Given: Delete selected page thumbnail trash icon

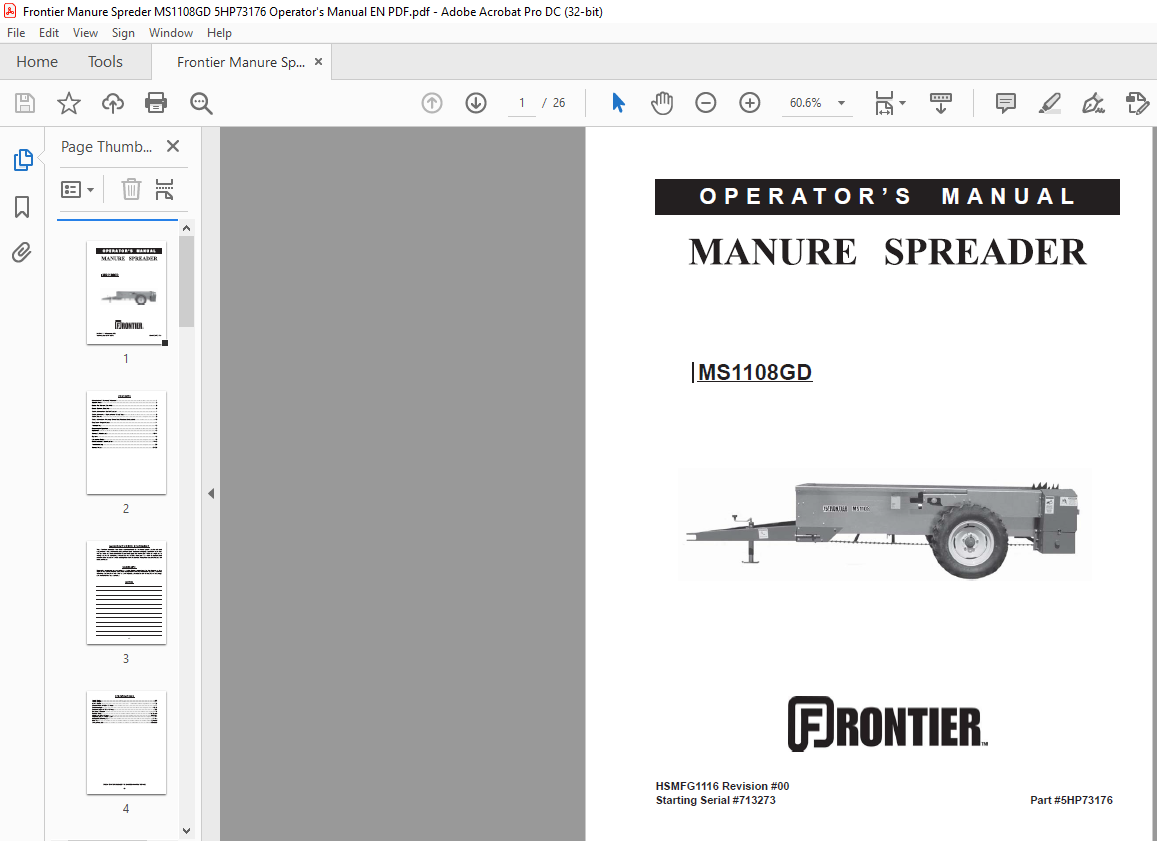Looking at the screenshot, I should point(131,190).
